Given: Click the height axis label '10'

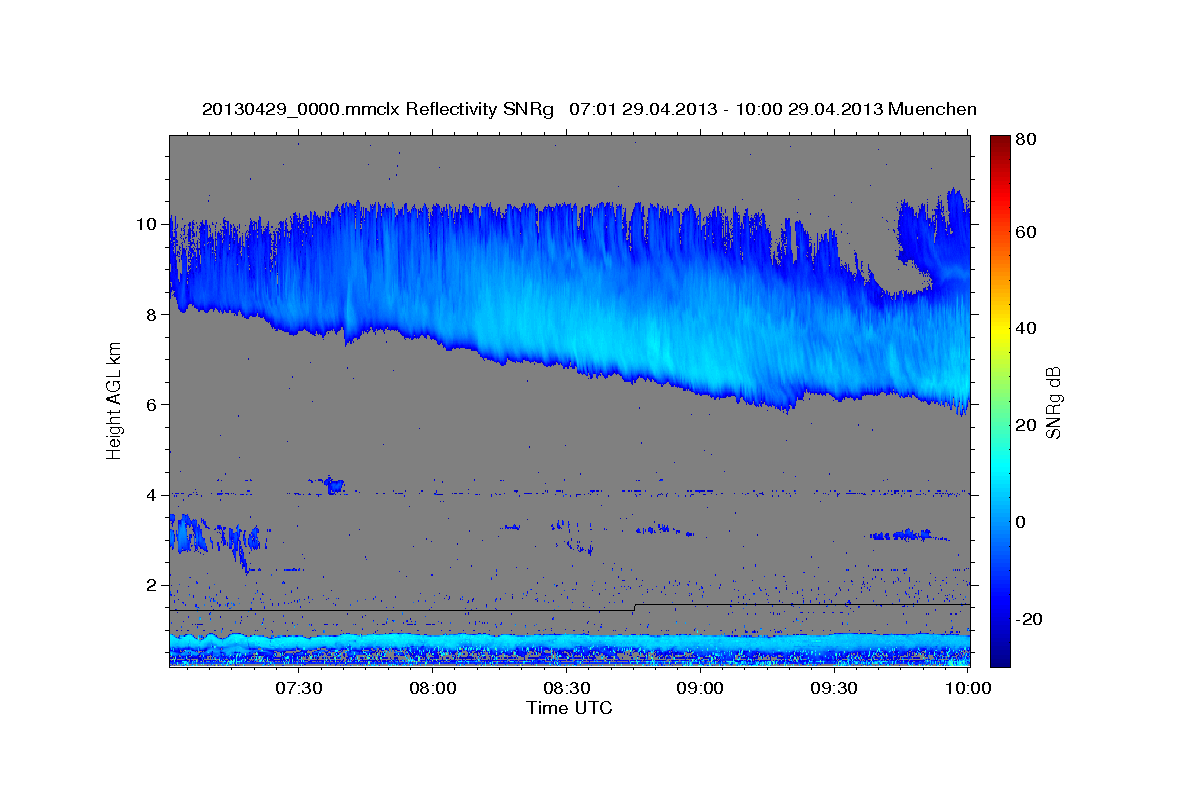Looking at the screenshot, I should tap(146, 224).
